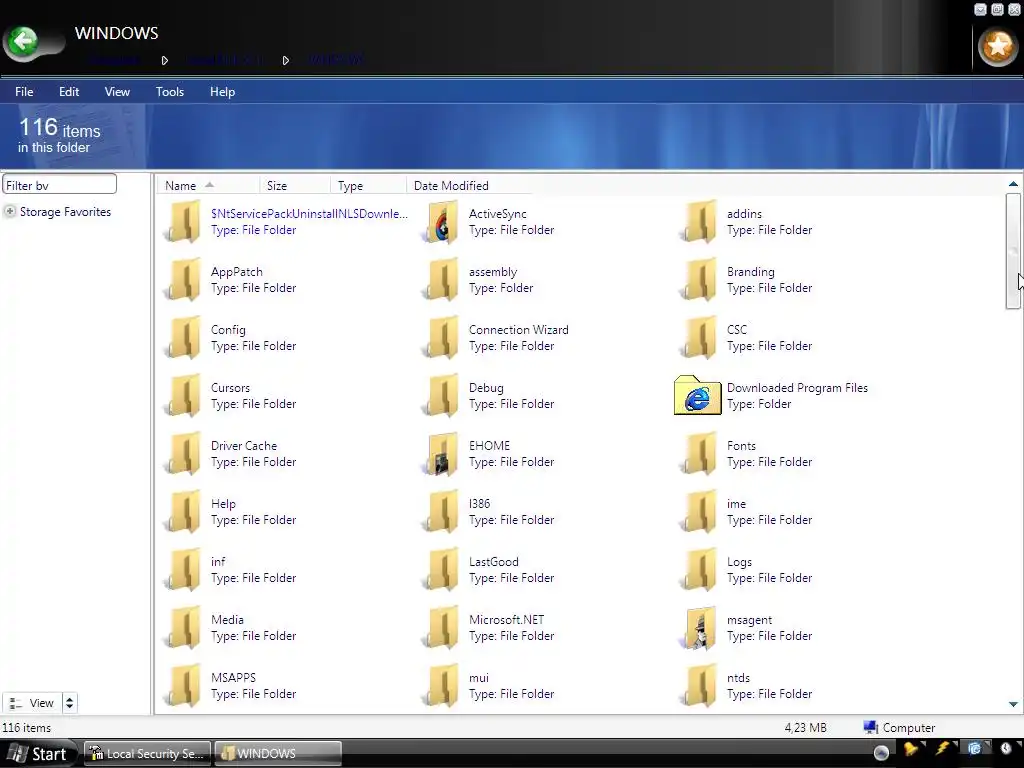This screenshot has width=1024, height=768.
Task: Click first breadcrumb arrow in address path
Action: click(x=165, y=60)
